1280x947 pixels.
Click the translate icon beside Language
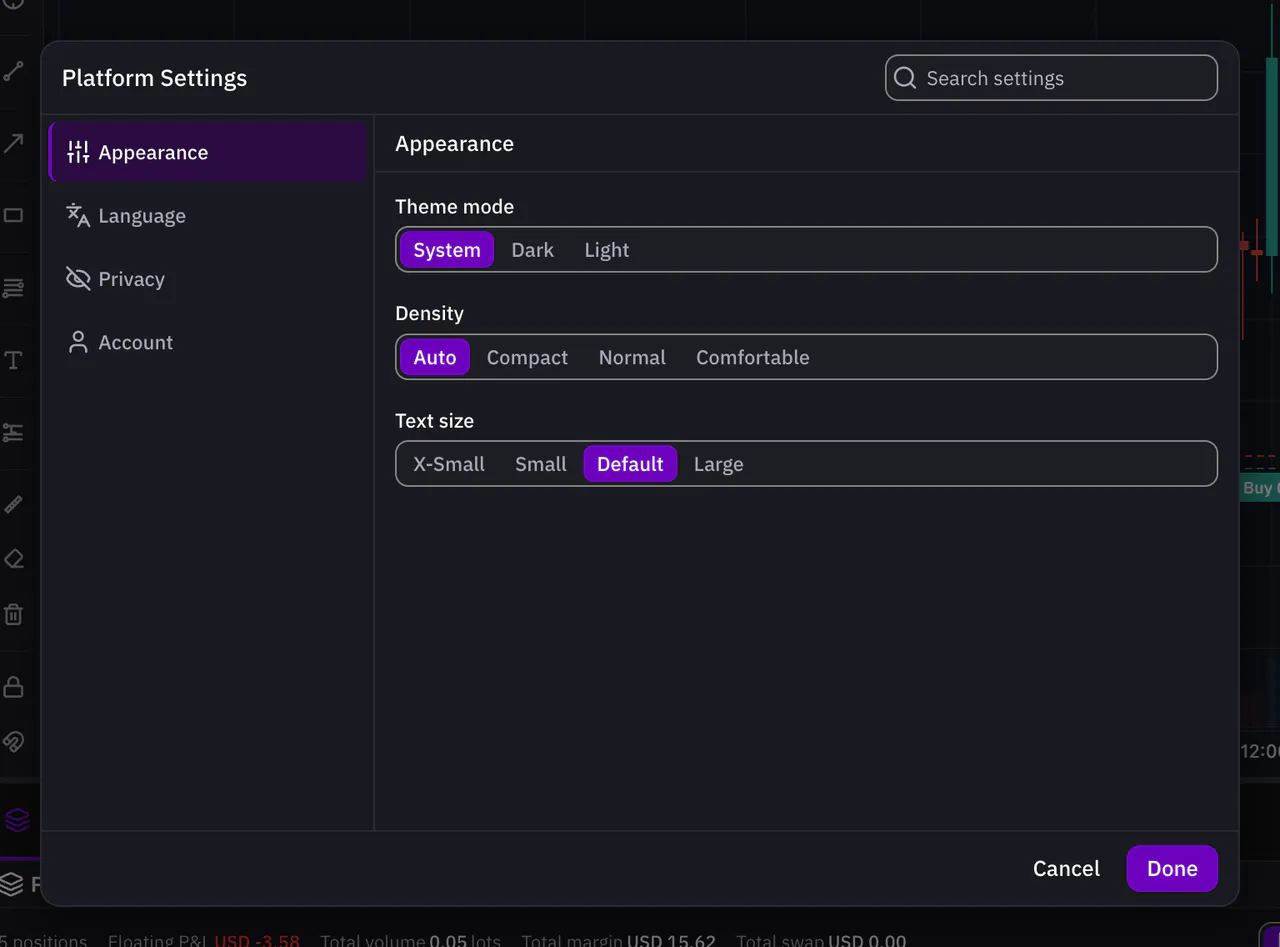(x=78, y=215)
